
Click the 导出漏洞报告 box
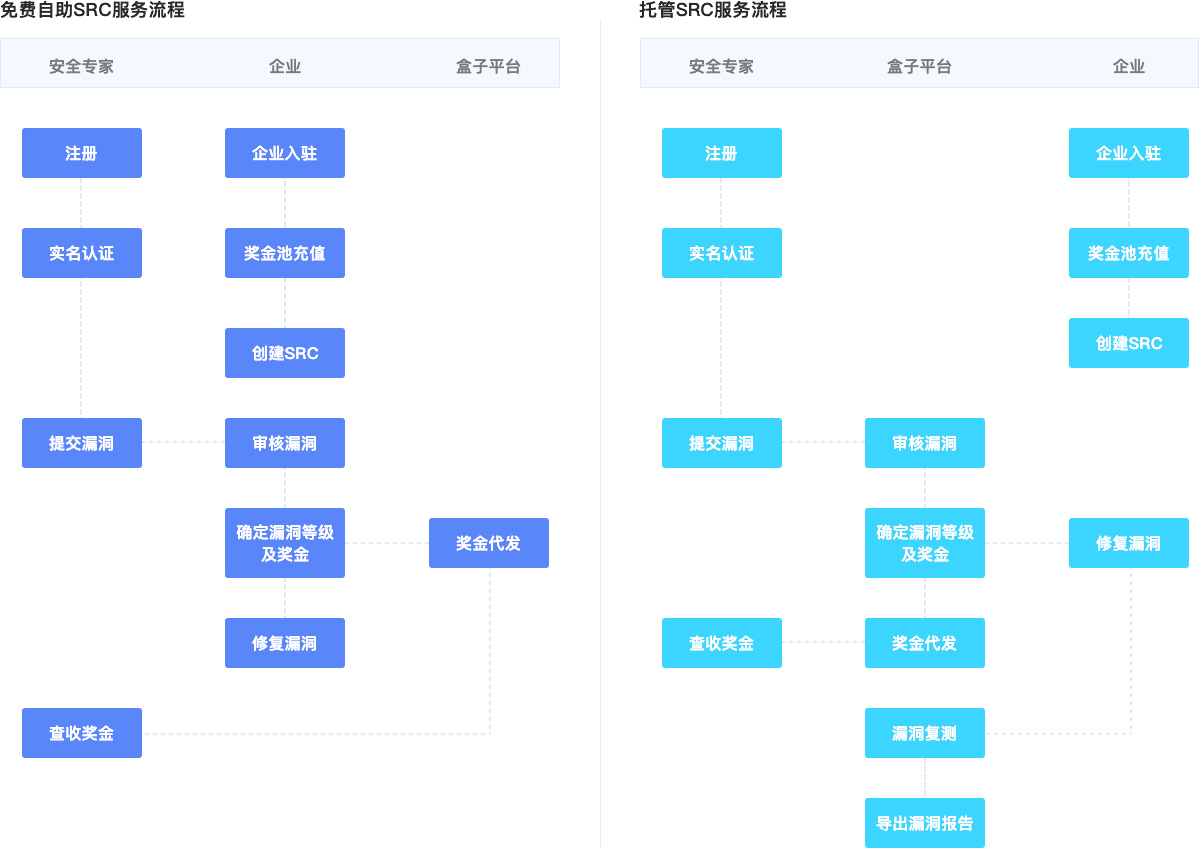pyautogui.click(x=924, y=823)
